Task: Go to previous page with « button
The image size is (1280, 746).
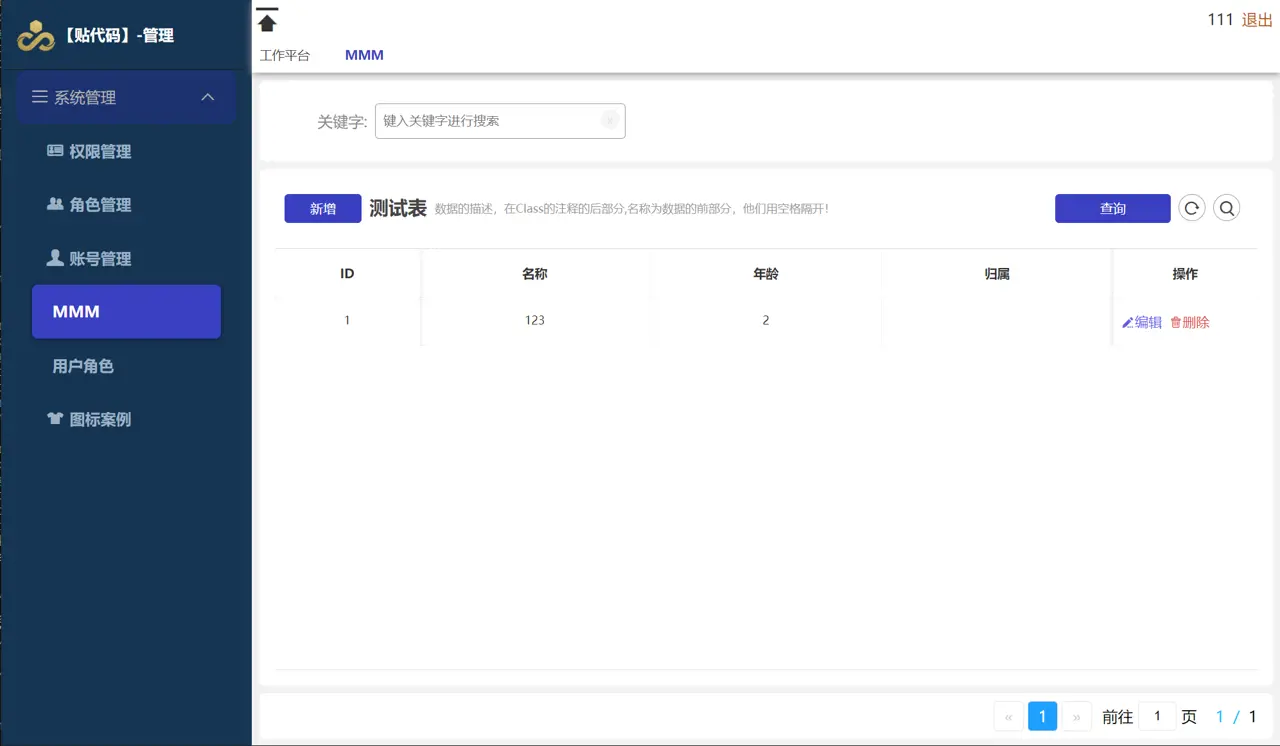Action: click(1008, 716)
